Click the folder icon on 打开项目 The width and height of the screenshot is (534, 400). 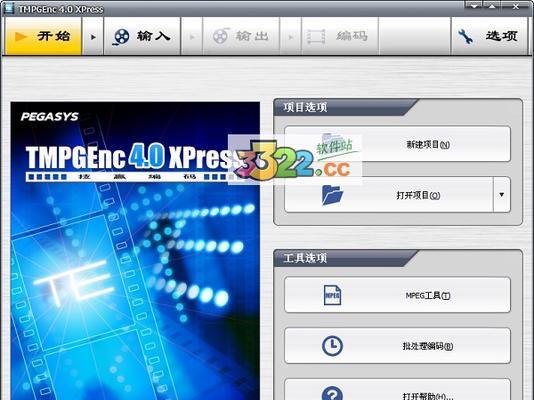(332, 195)
